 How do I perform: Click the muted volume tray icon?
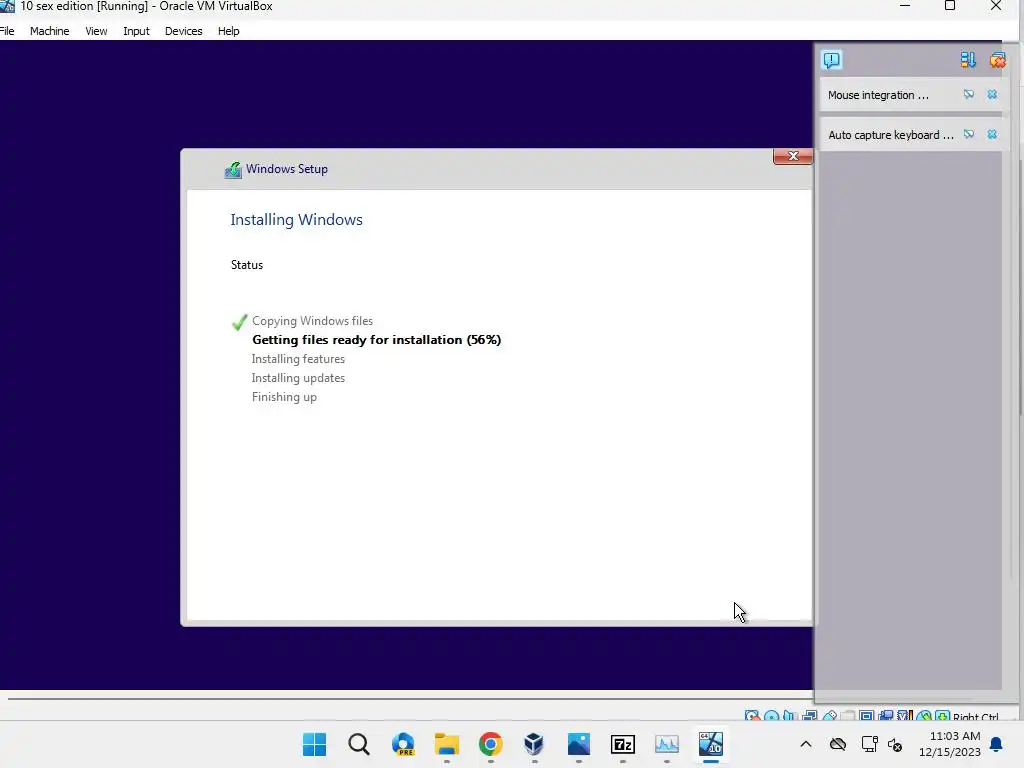point(895,744)
